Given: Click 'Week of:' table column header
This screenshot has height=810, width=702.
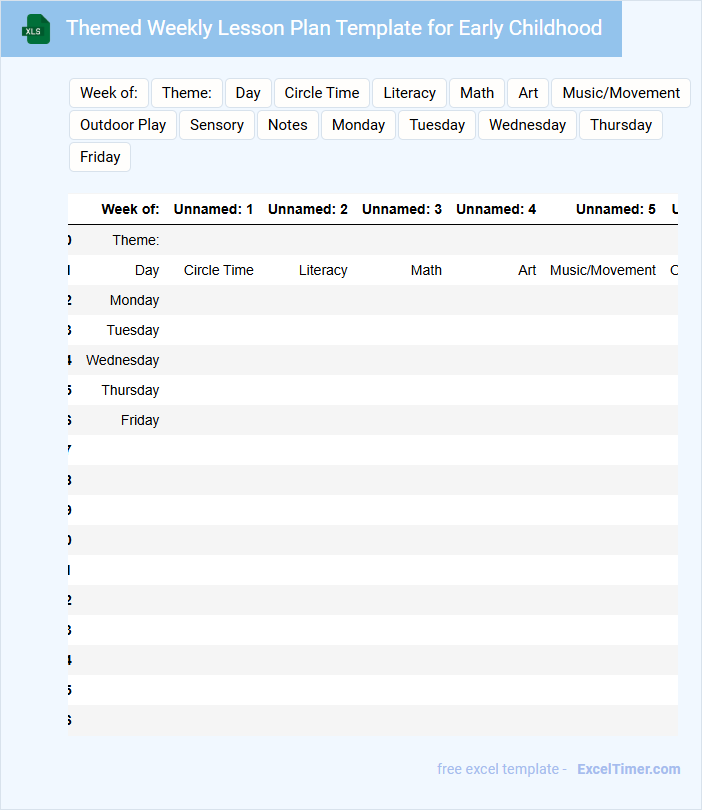Looking at the screenshot, I should click(x=130, y=209).
